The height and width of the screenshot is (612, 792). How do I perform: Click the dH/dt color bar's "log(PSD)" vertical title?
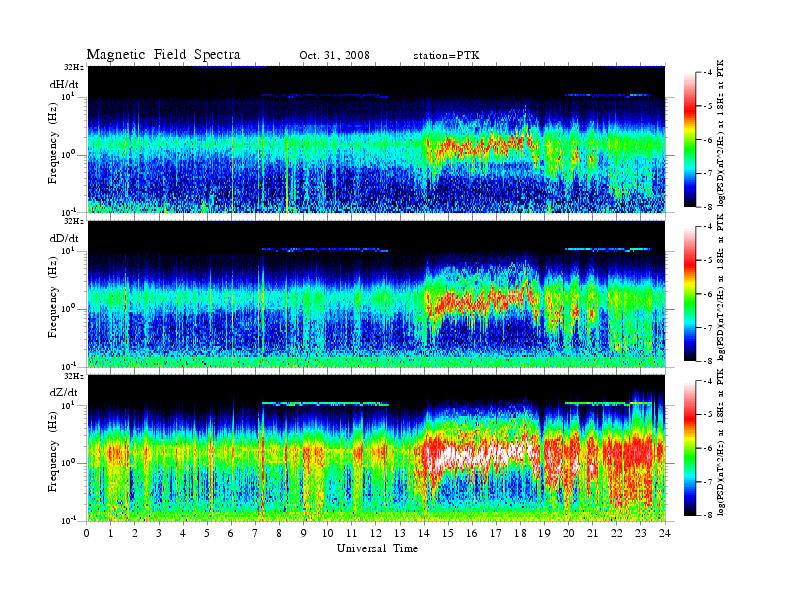pyautogui.click(x=720, y=133)
